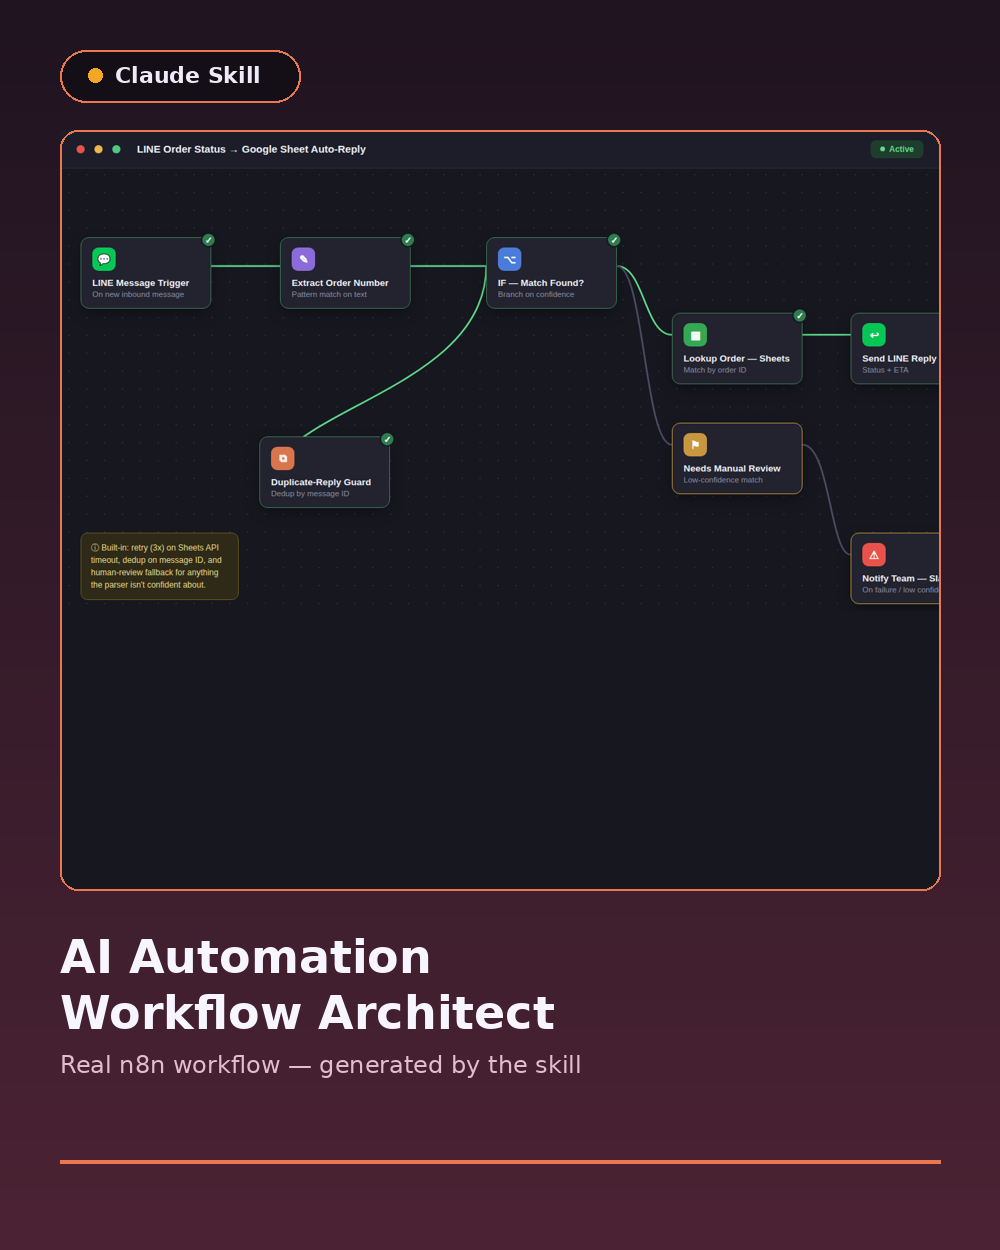Click the check badge on Lookup Order Sheets
Screen dimensions: 1000x1250
[800, 316]
